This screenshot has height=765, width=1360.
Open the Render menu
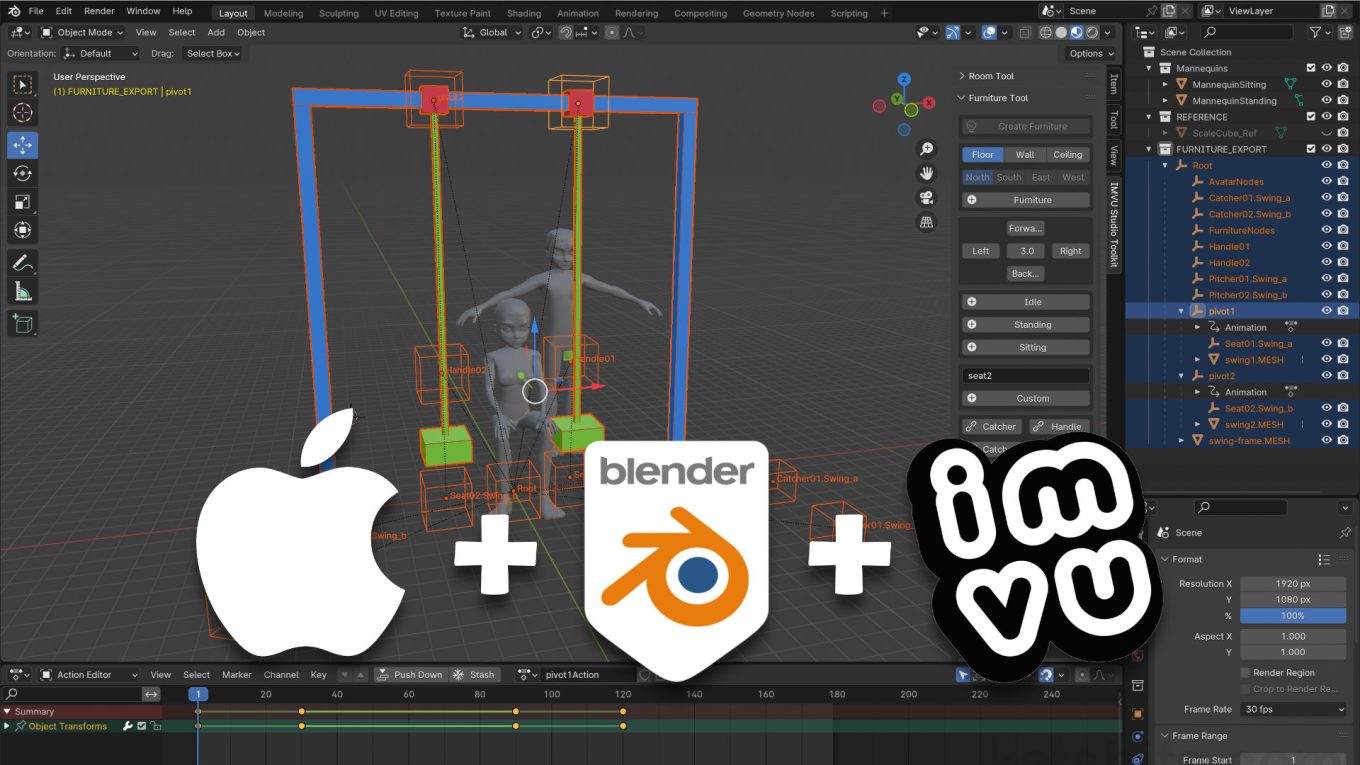pos(99,11)
